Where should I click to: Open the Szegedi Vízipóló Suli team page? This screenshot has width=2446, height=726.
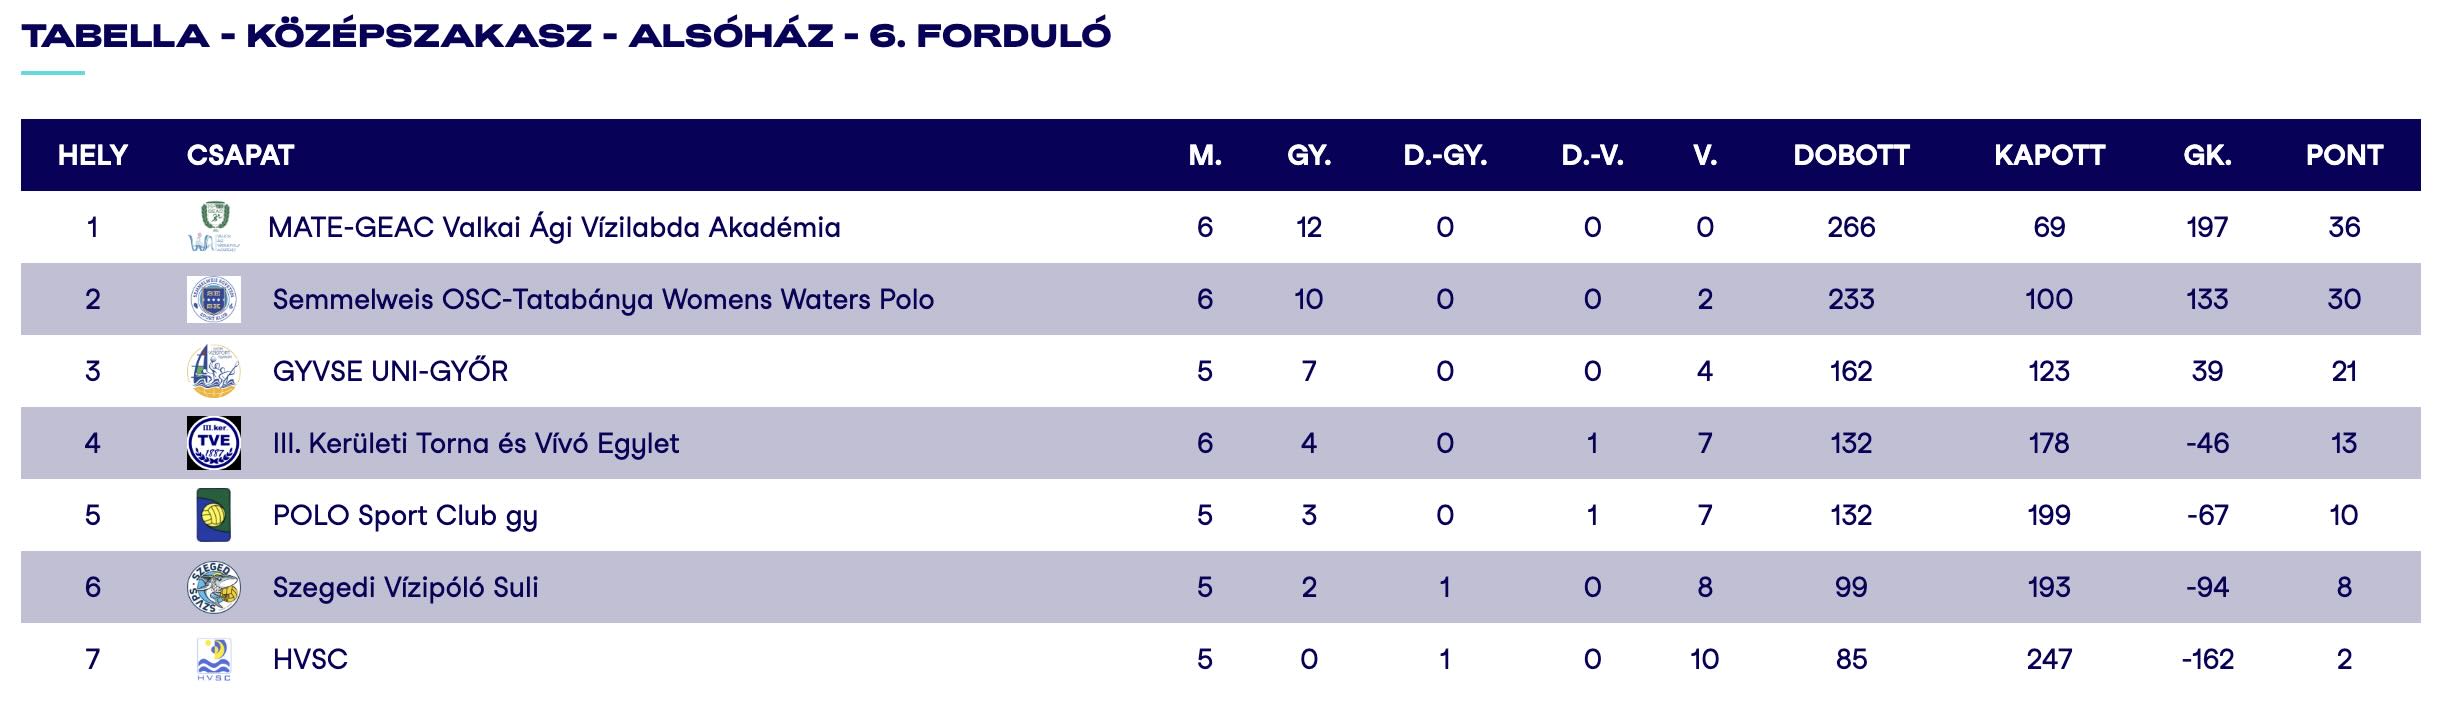[x=405, y=588]
